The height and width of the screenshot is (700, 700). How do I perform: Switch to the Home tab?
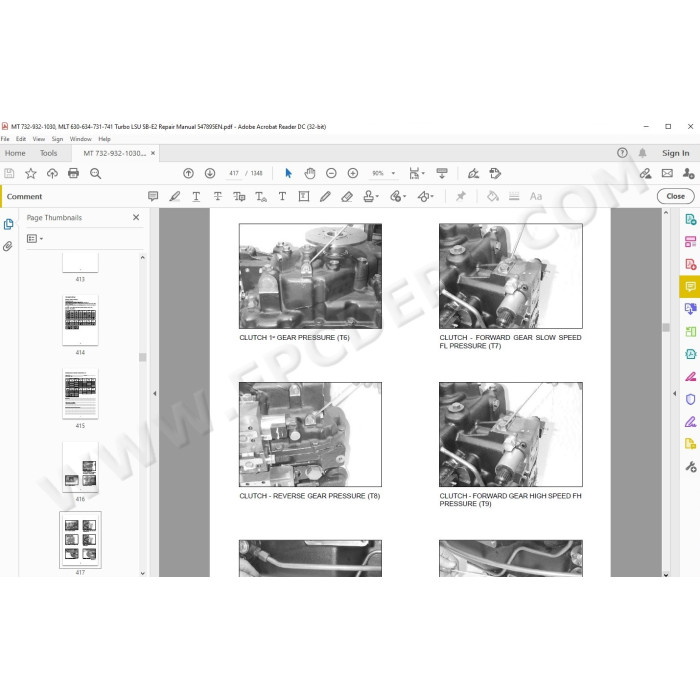(15, 153)
